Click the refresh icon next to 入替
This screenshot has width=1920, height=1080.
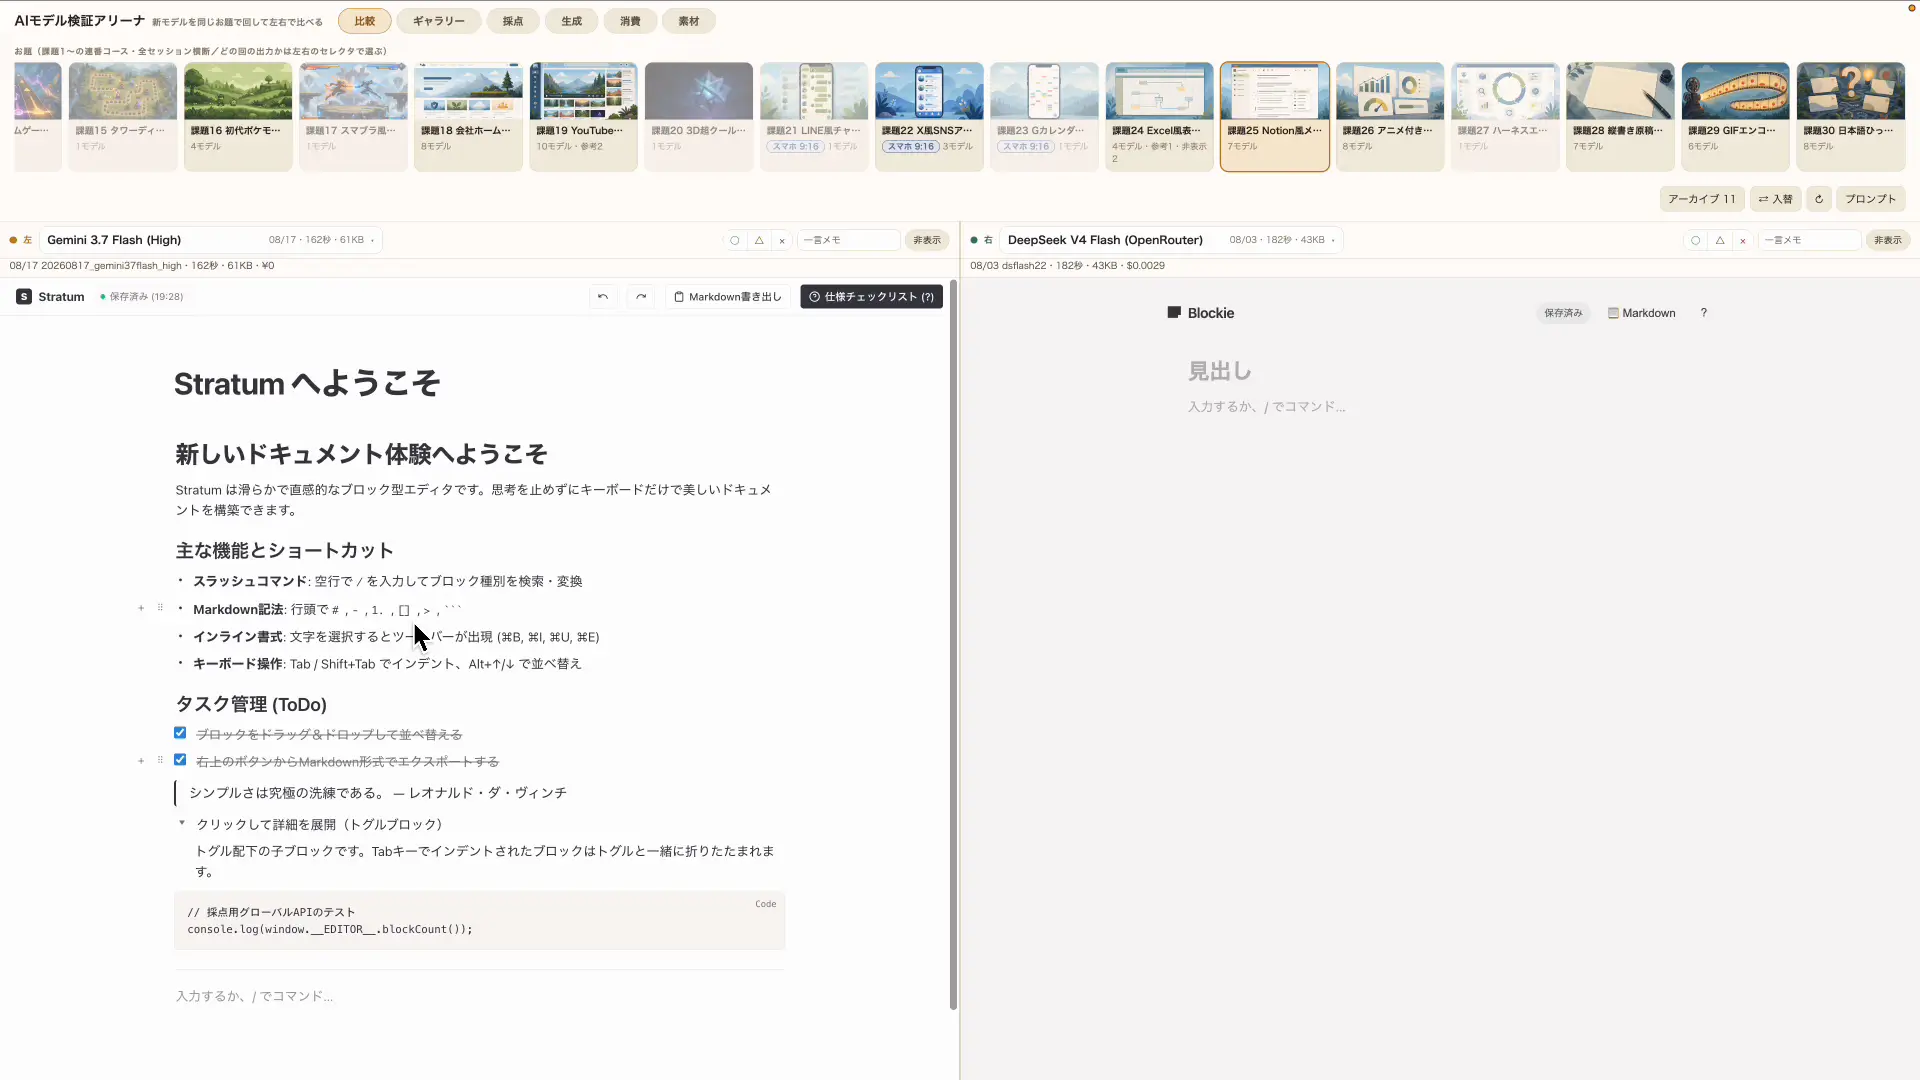point(1819,199)
